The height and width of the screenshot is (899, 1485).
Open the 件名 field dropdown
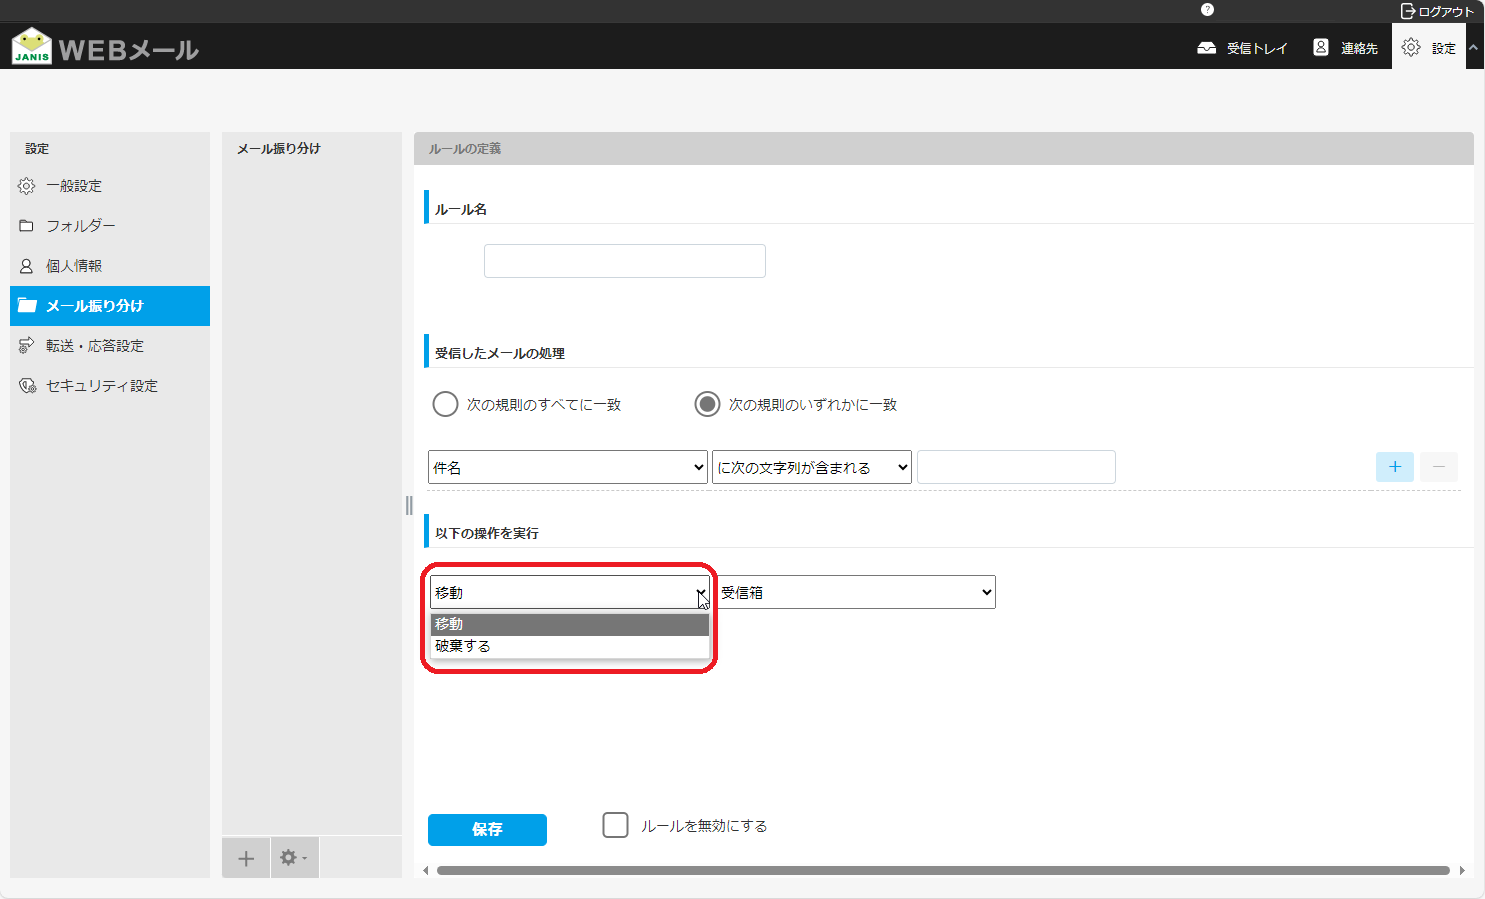567,468
